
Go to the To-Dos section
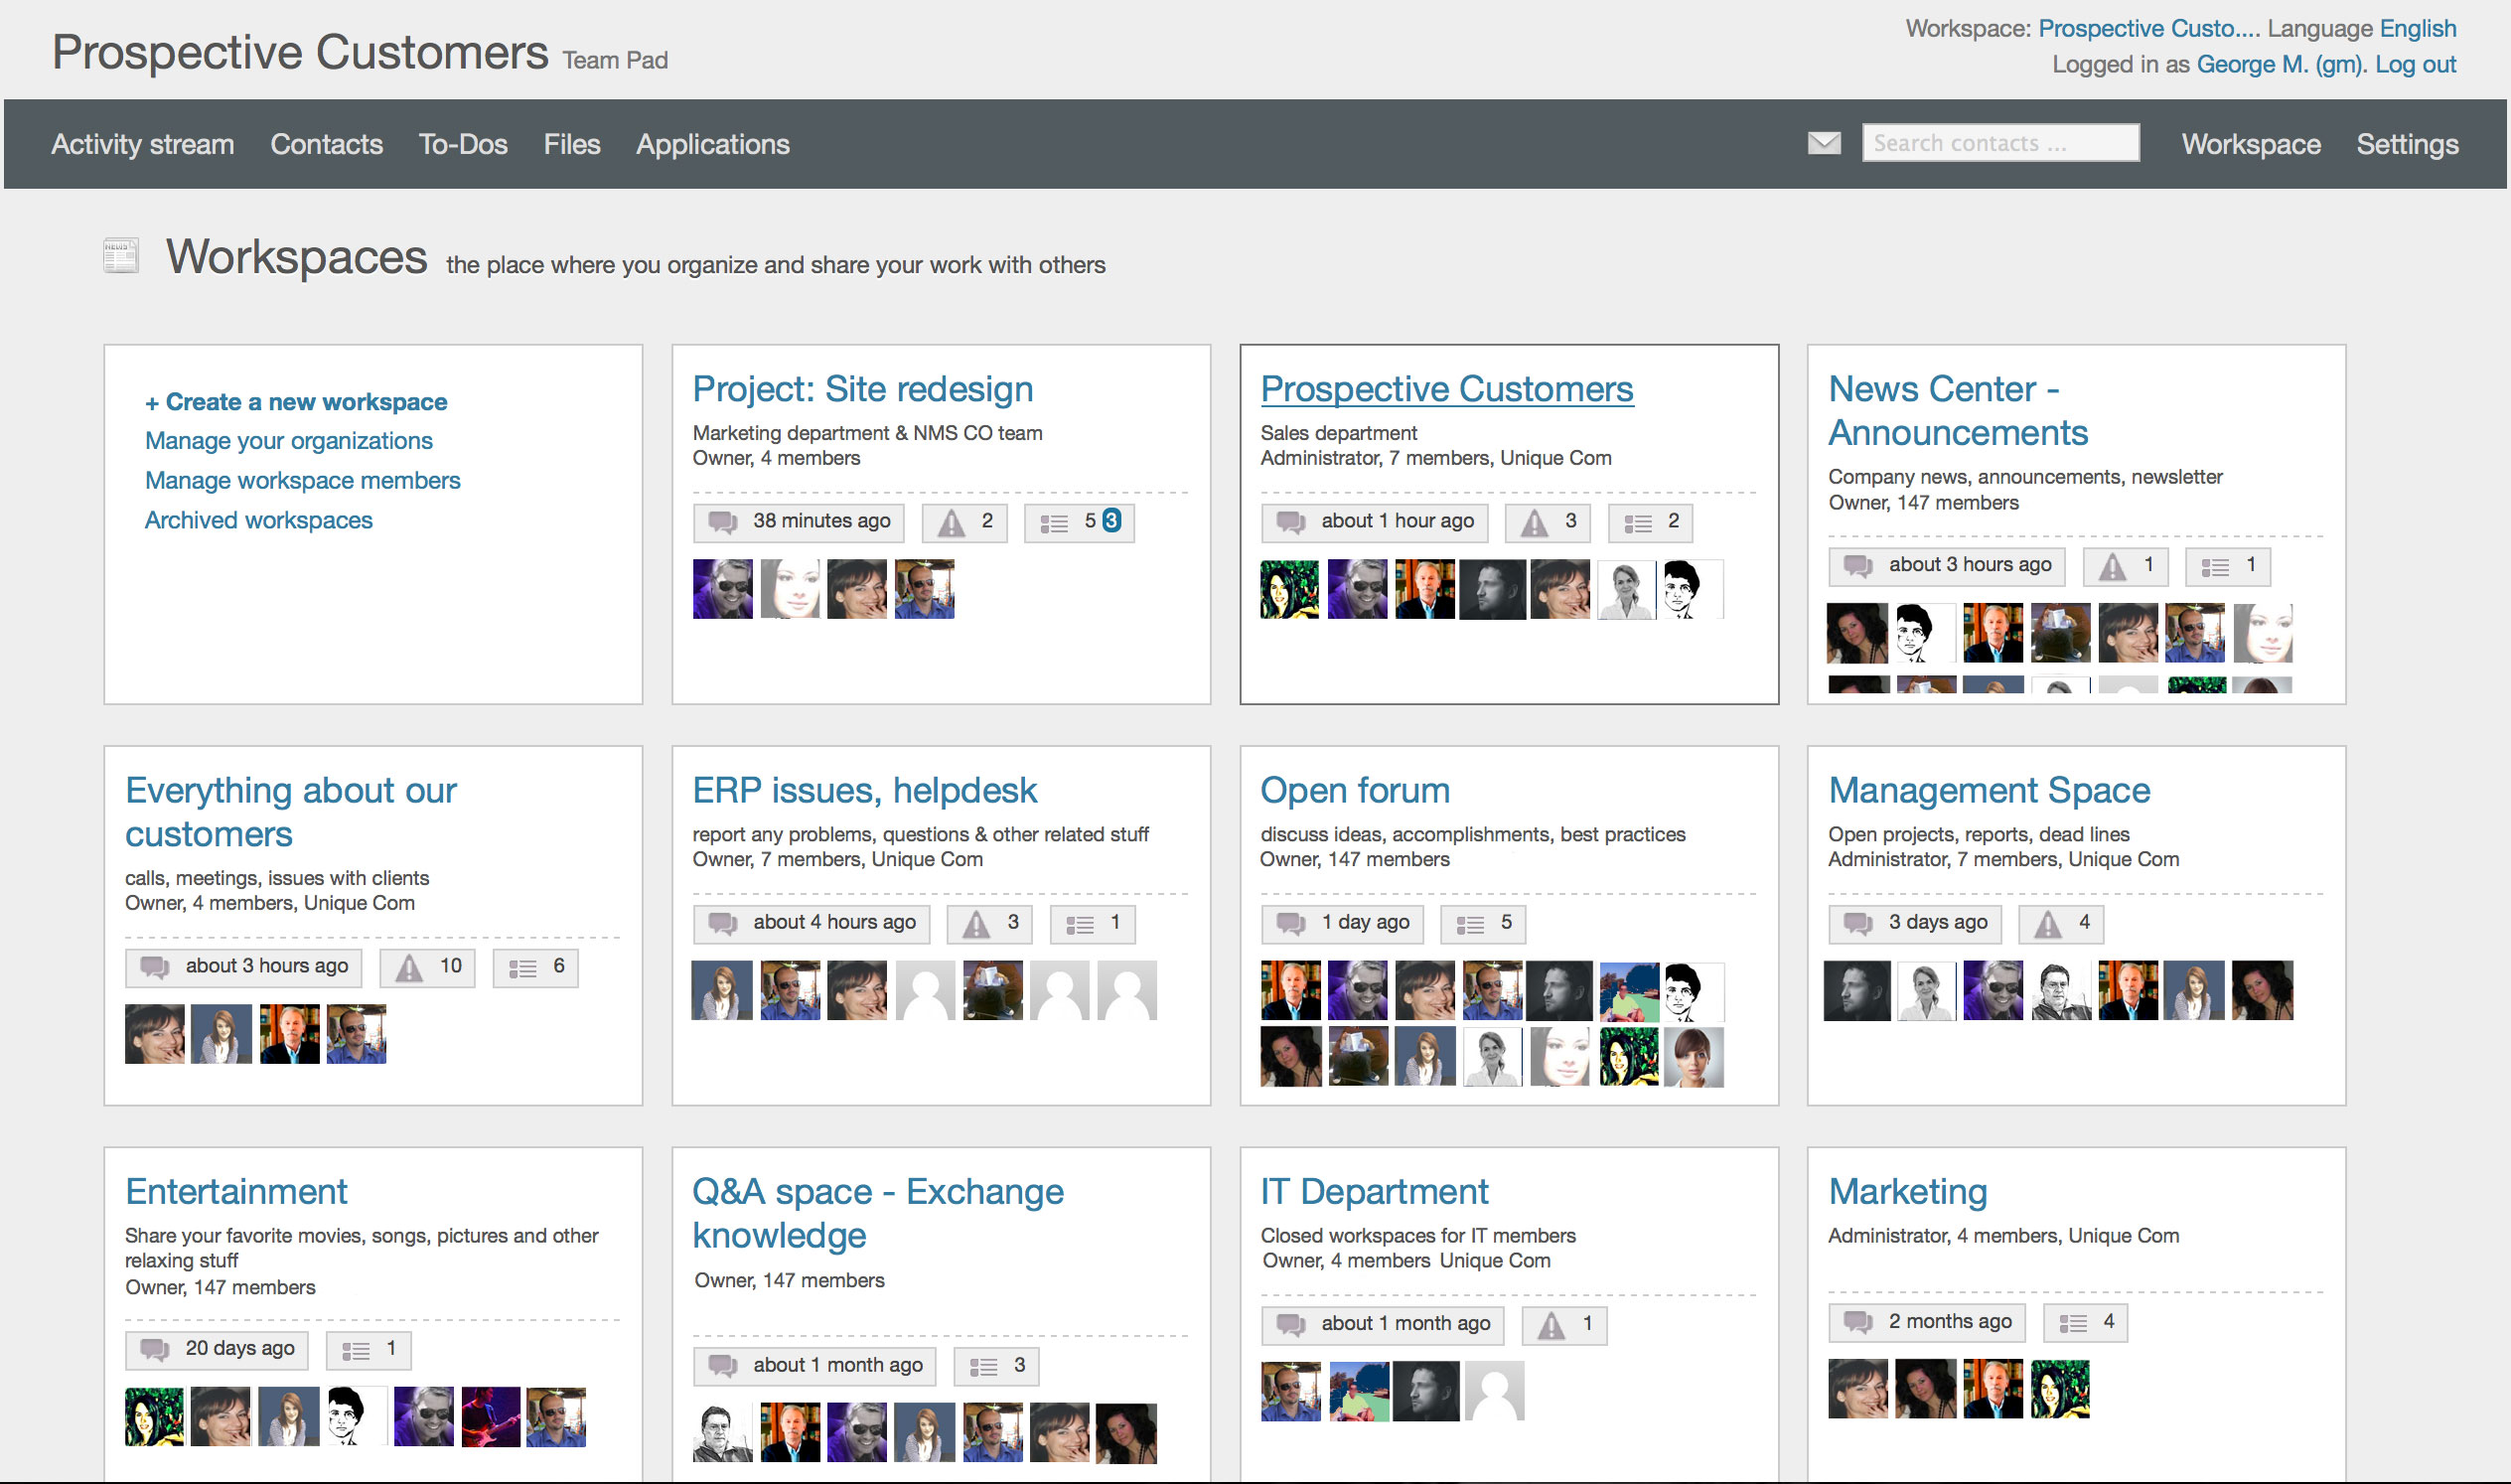(463, 144)
